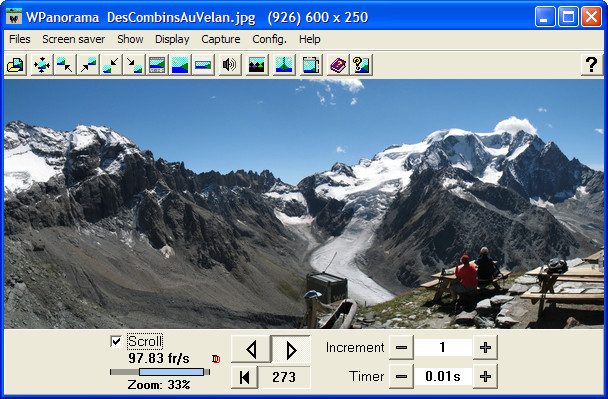This screenshot has height=399, width=608.
Task: Click the move-window-to-top-left arrow icon
Action: pyautogui.click(x=64, y=65)
